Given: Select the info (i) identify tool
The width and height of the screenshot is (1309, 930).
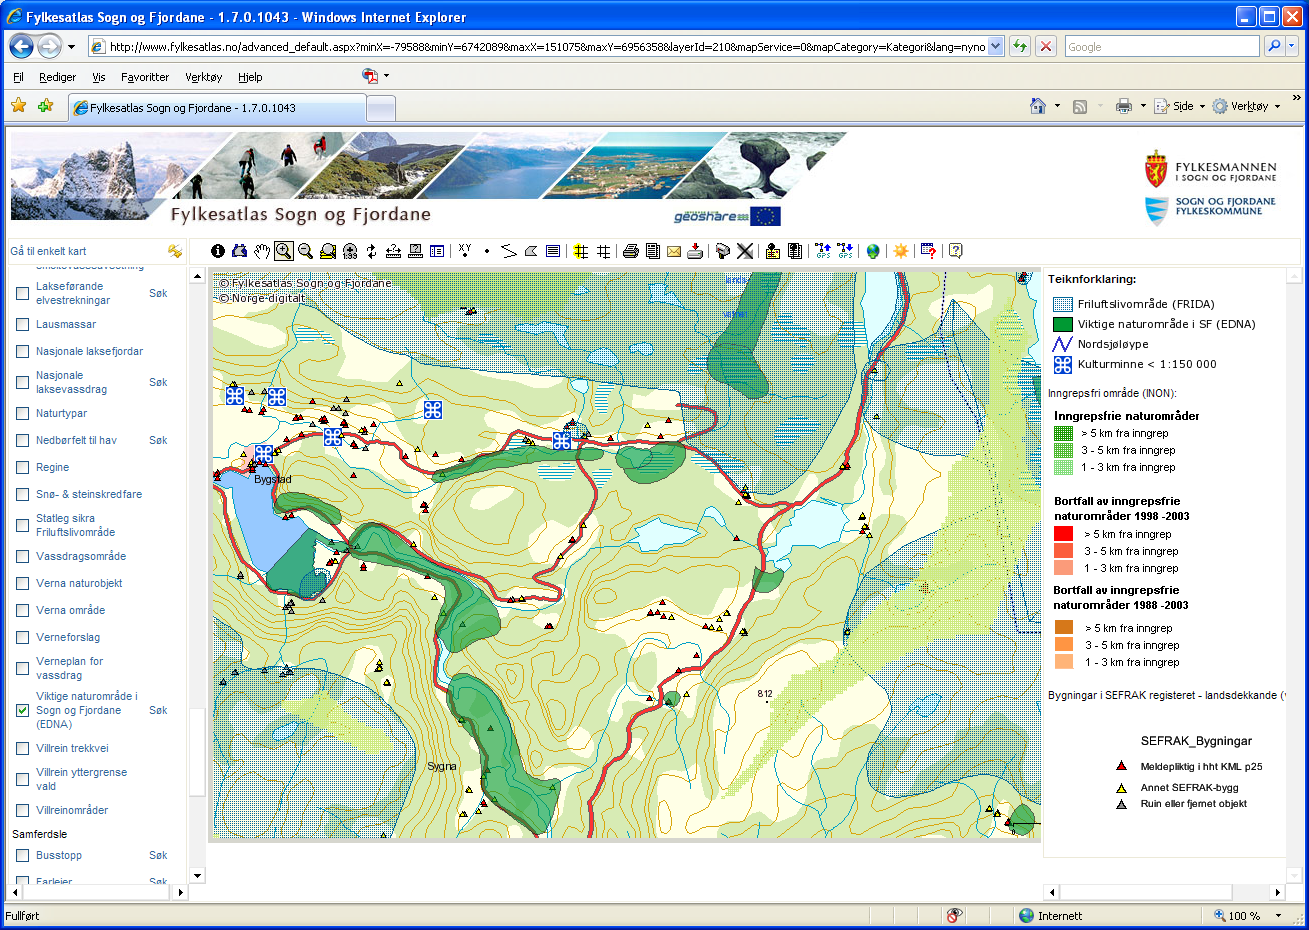Looking at the screenshot, I should tap(218, 251).
